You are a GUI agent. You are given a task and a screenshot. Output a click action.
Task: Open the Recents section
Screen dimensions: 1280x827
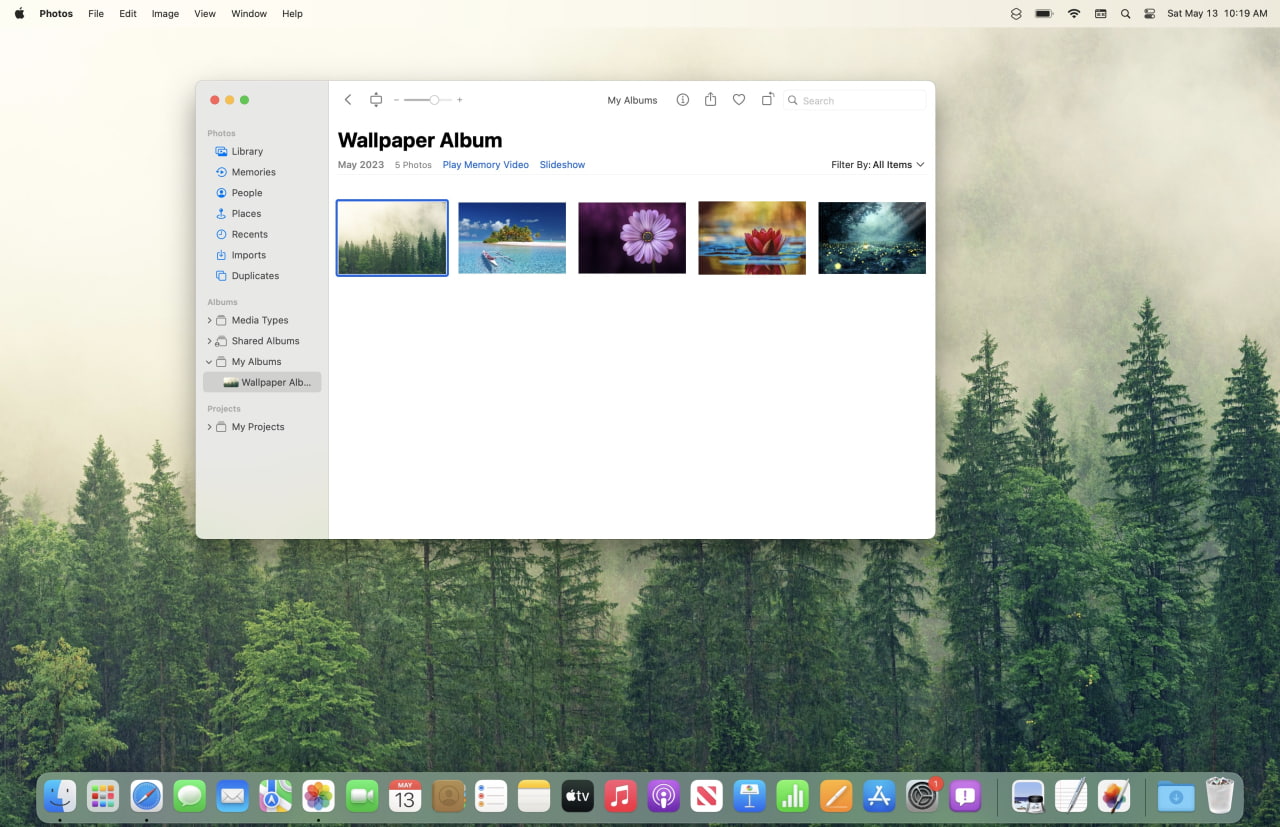(247, 234)
